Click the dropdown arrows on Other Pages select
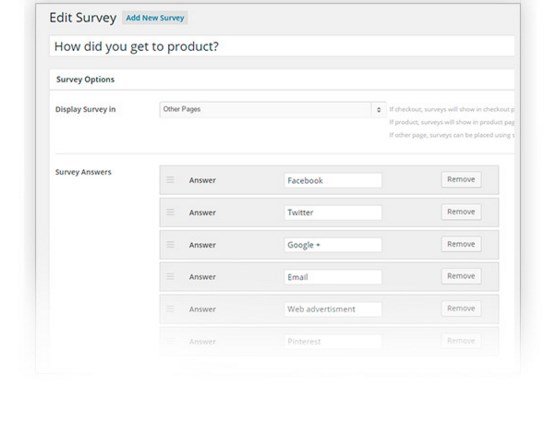Image resolution: width=548 pixels, height=428 pixels. click(x=378, y=110)
